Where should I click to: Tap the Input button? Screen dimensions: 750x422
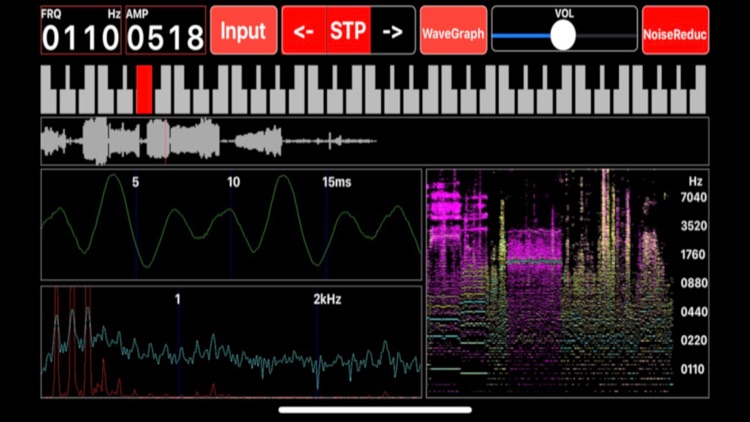pyautogui.click(x=243, y=30)
